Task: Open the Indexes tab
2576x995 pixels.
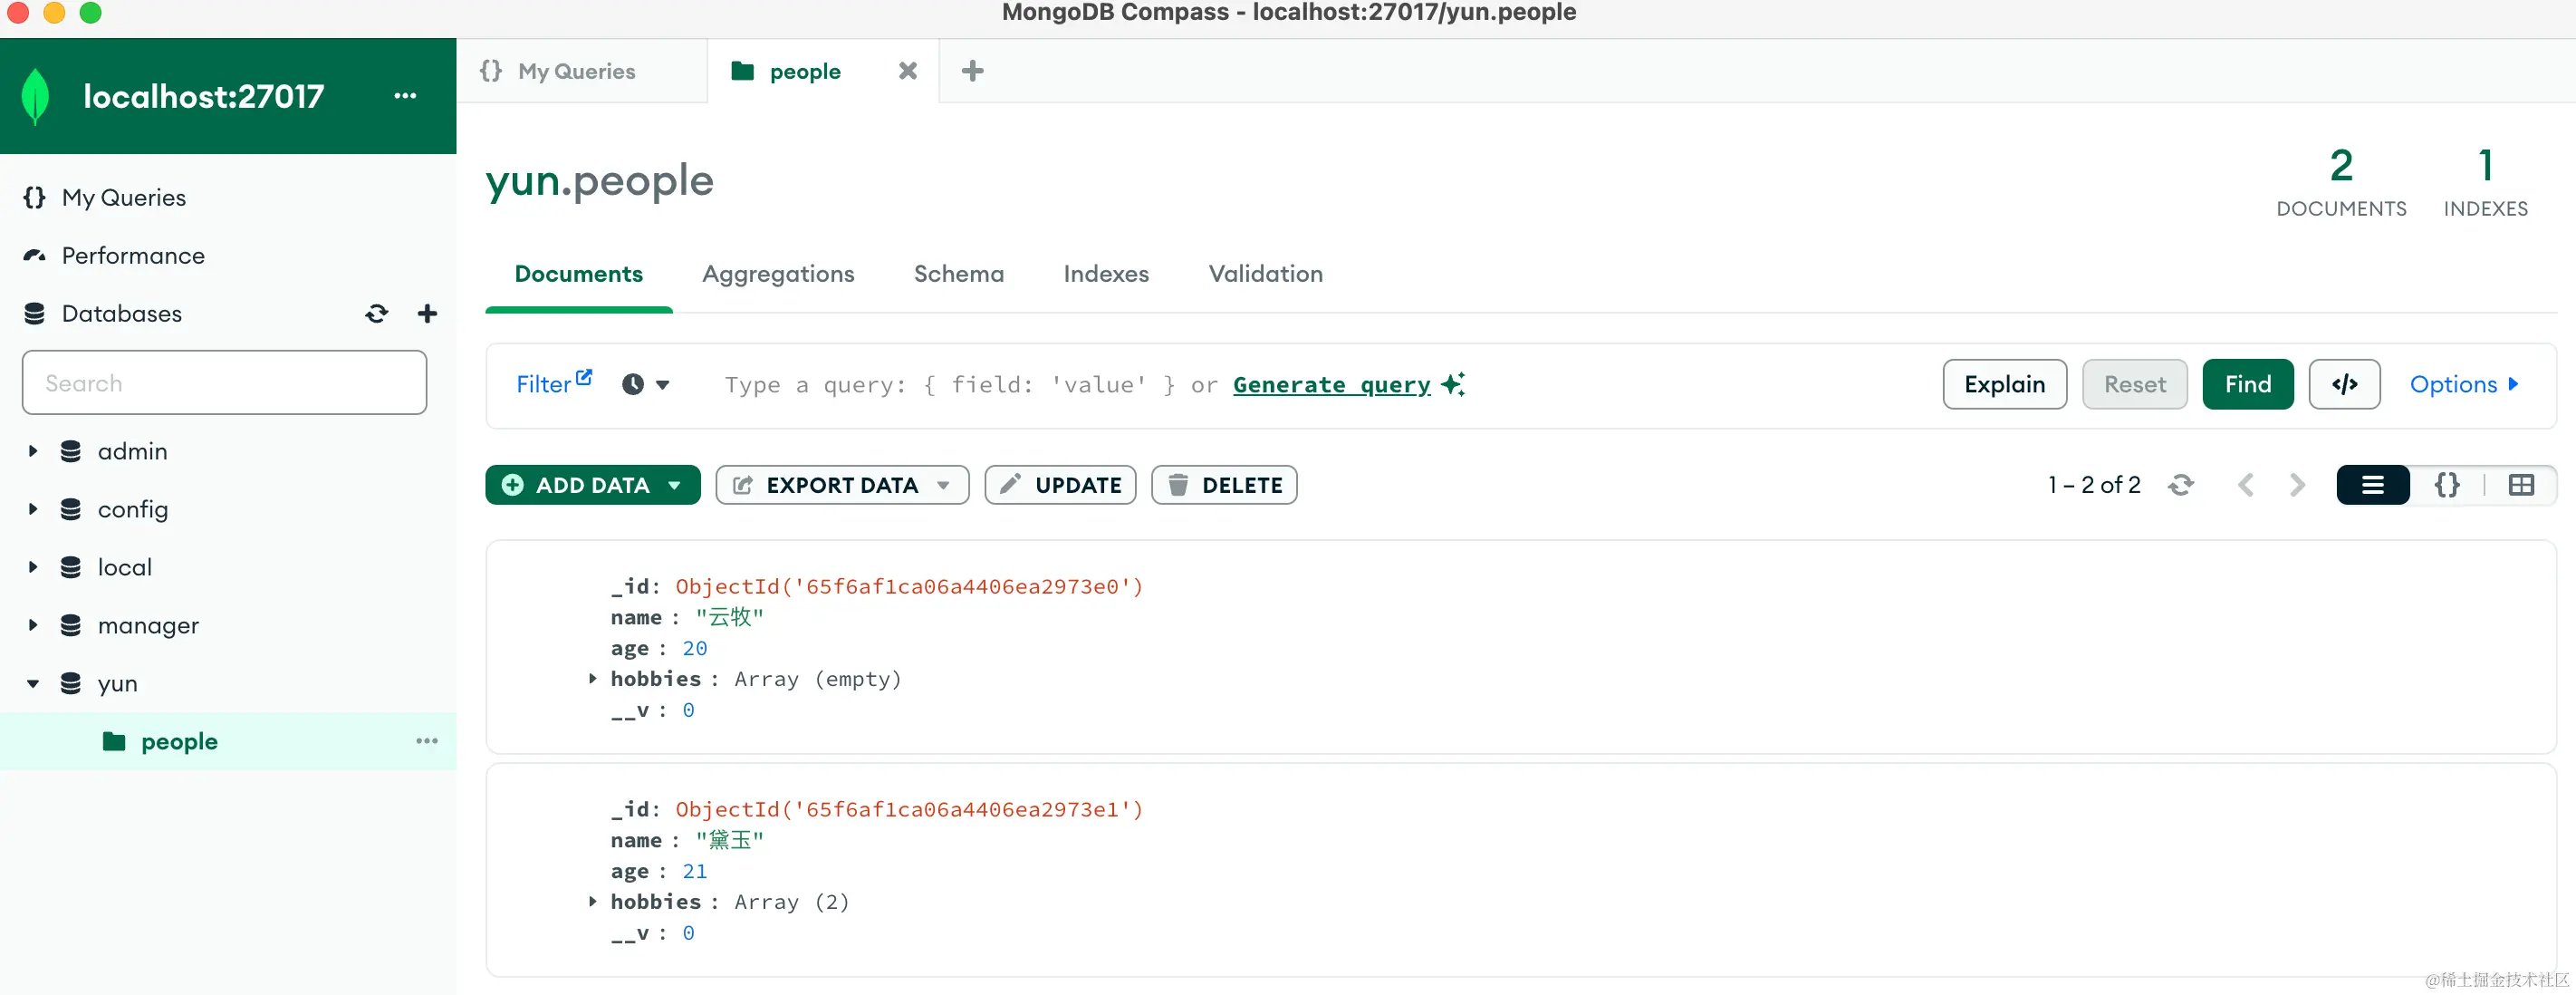Action: [x=1106, y=274]
